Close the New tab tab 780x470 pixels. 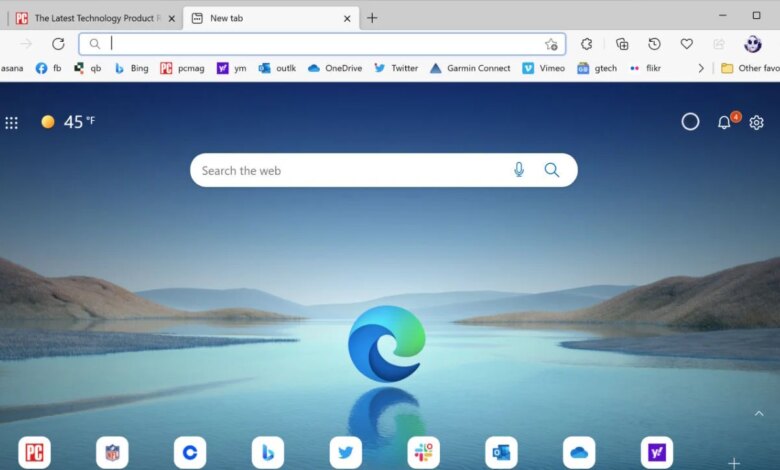pyautogui.click(x=347, y=19)
